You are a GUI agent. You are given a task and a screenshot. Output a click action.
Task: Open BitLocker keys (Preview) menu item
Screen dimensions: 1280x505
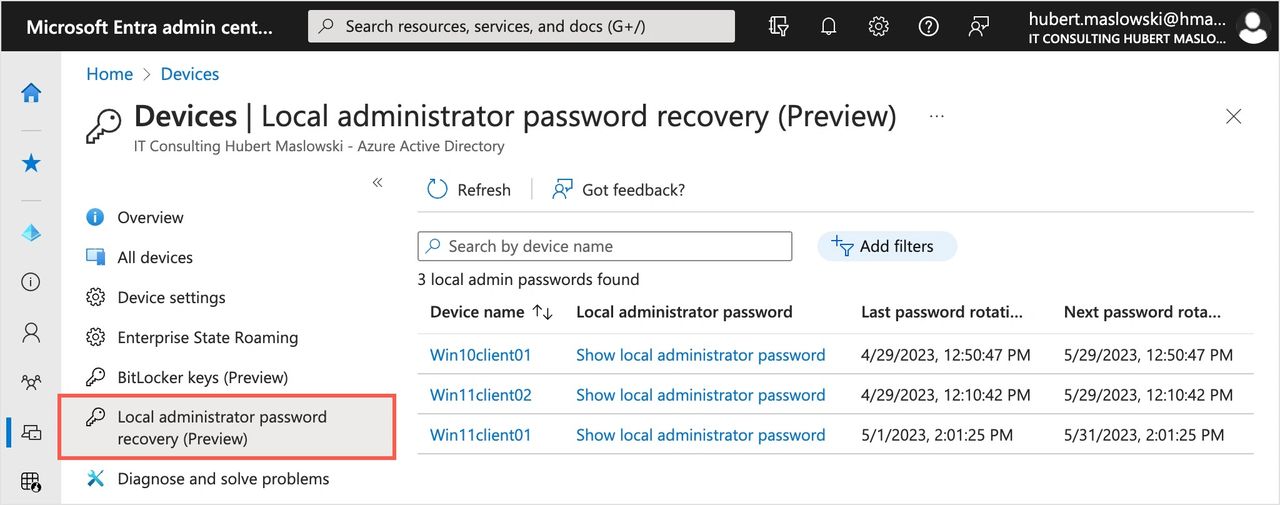(202, 377)
